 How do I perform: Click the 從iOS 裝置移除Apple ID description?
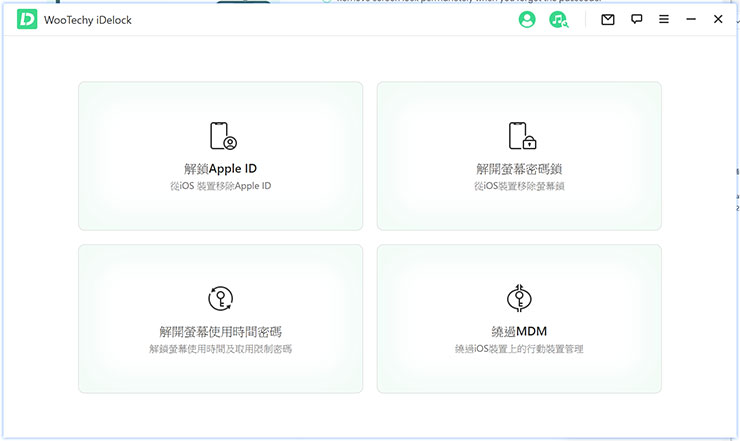click(x=221, y=187)
